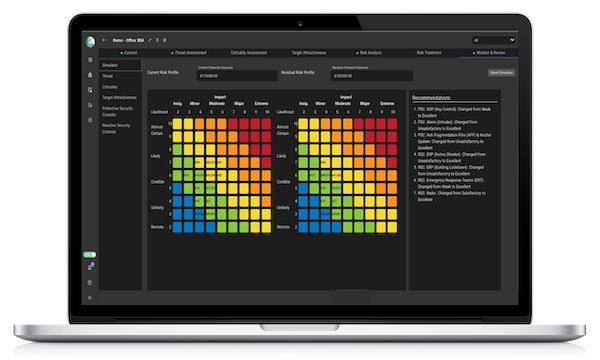Click the lock icon with blue badge
The width and height of the screenshot is (600, 360).
(x=90, y=267)
